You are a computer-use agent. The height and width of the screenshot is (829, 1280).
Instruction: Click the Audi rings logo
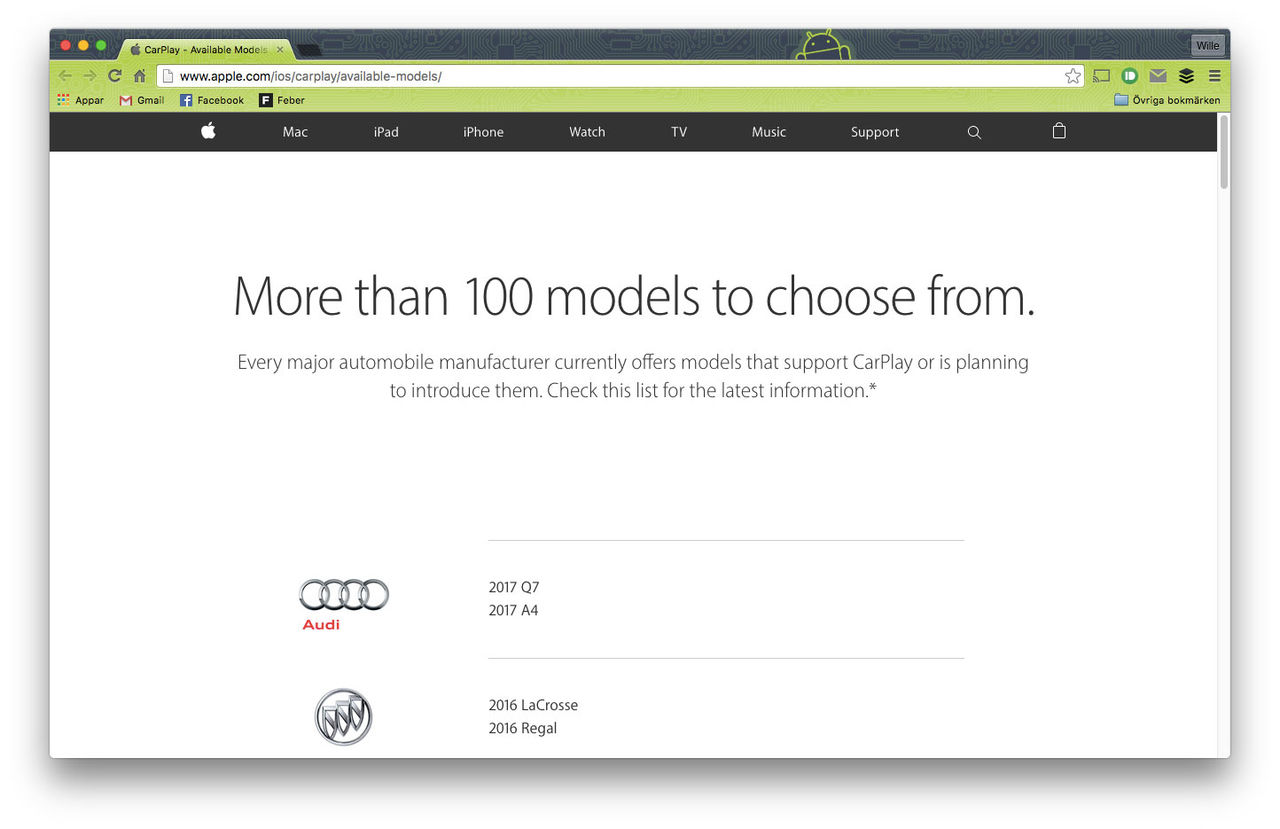(x=343, y=593)
